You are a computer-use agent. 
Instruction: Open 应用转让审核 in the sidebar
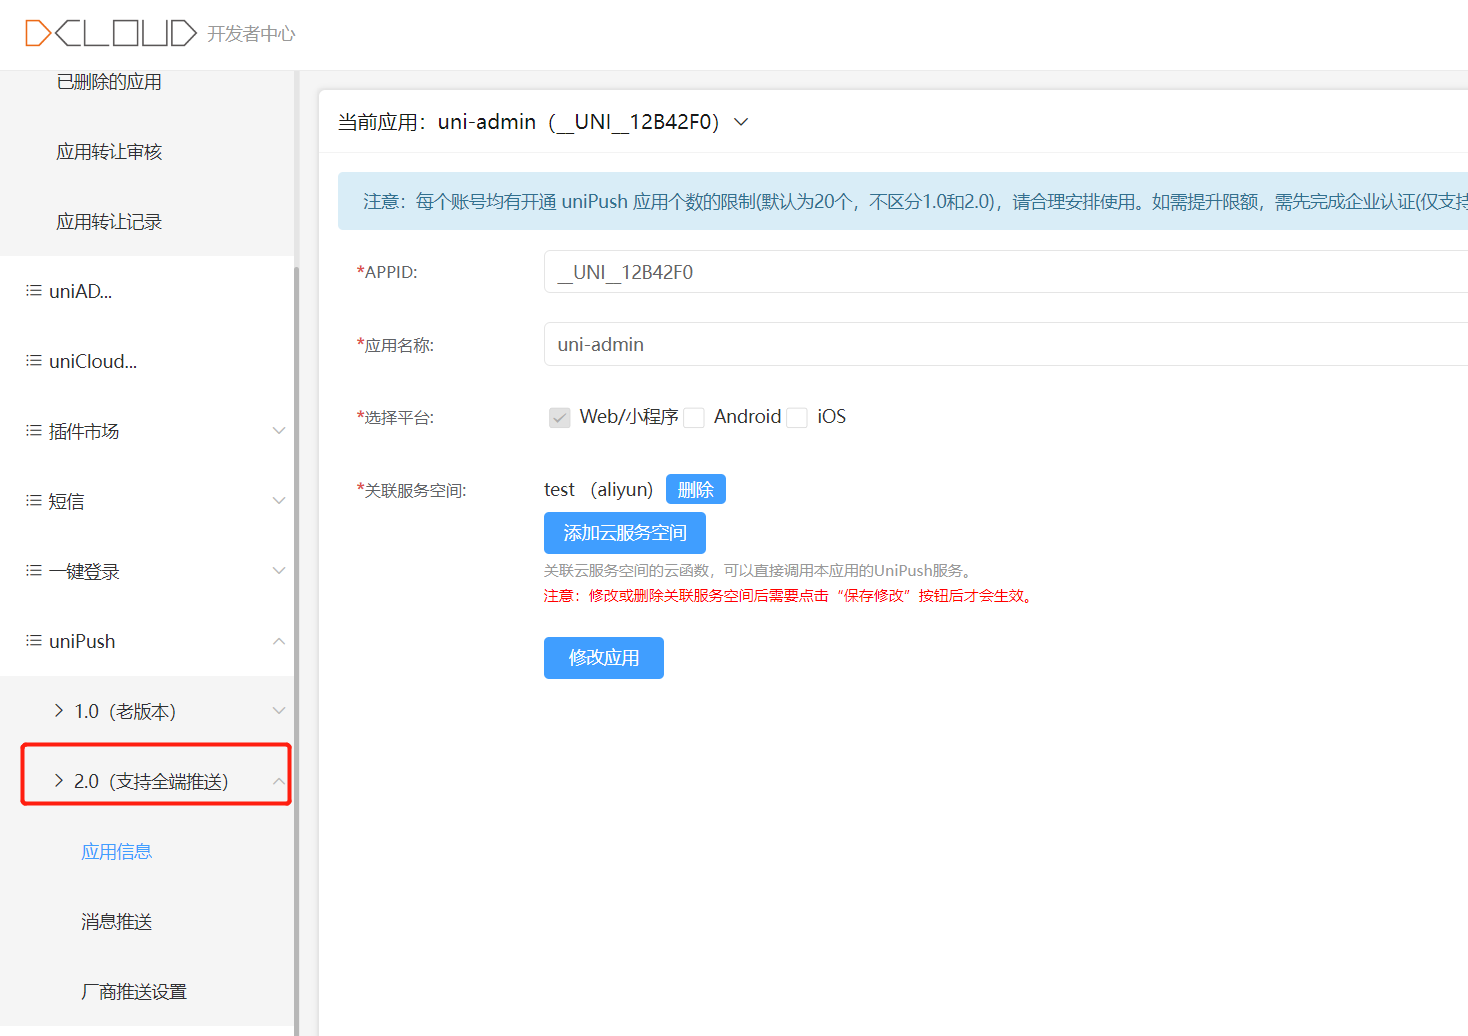point(109,152)
